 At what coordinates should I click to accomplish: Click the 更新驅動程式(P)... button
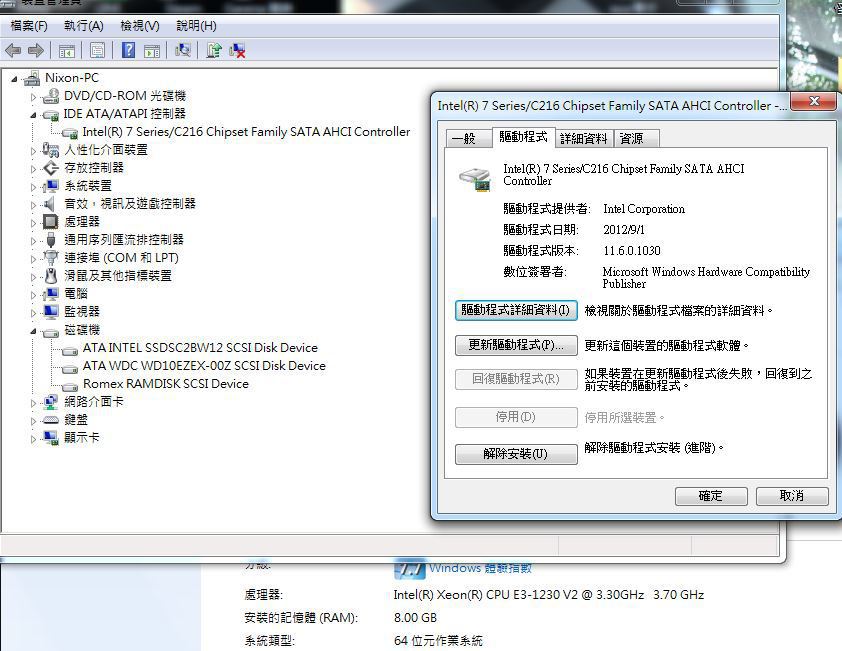[x=516, y=345]
